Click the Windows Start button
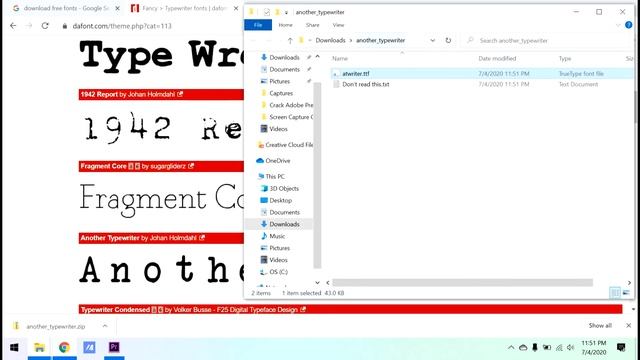640x360 pixels. coord(14,347)
